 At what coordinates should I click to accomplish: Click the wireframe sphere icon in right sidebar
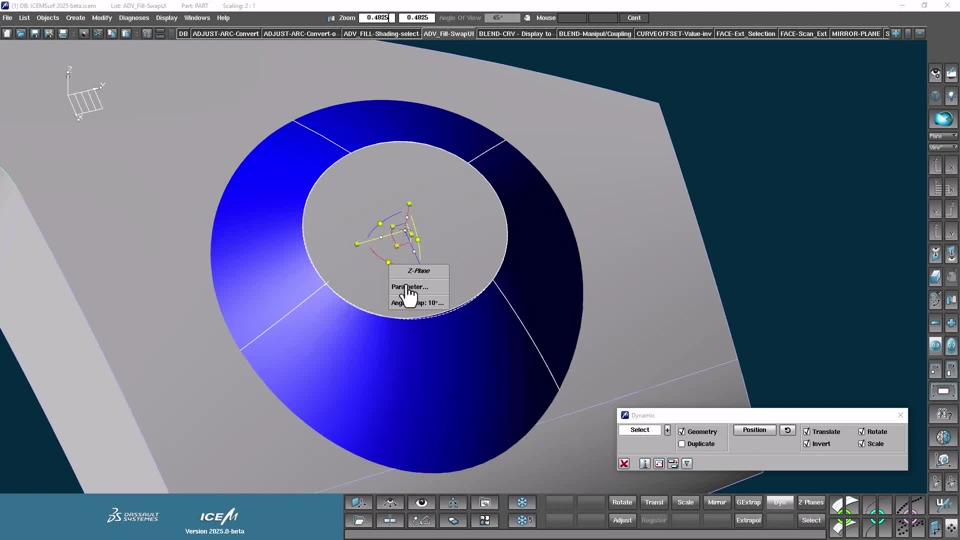(x=943, y=437)
